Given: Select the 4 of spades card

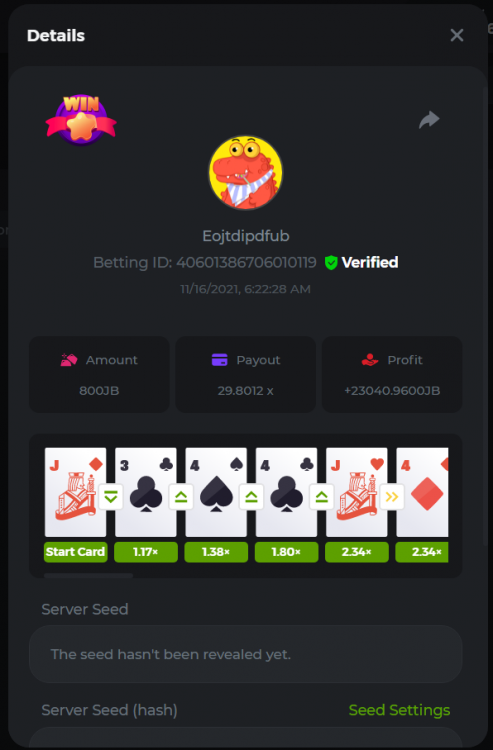Looking at the screenshot, I should point(216,492).
